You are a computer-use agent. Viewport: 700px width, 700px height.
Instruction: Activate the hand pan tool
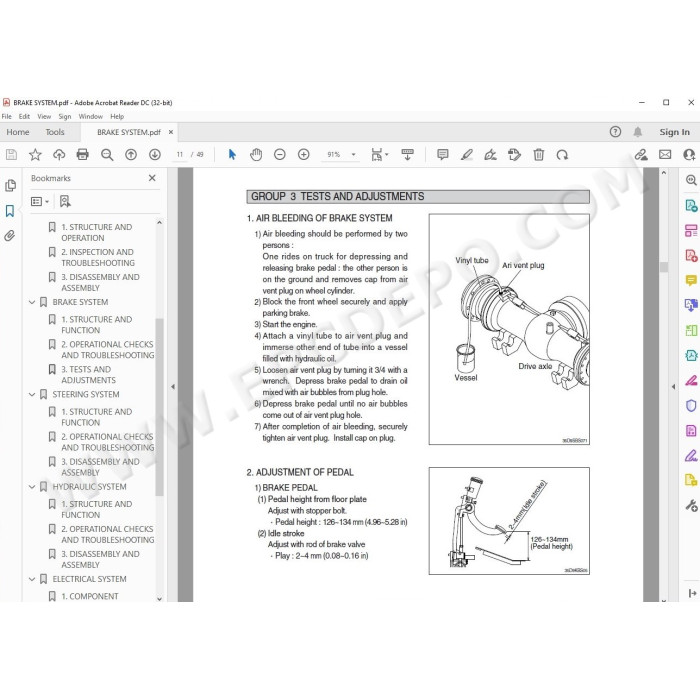[256, 155]
